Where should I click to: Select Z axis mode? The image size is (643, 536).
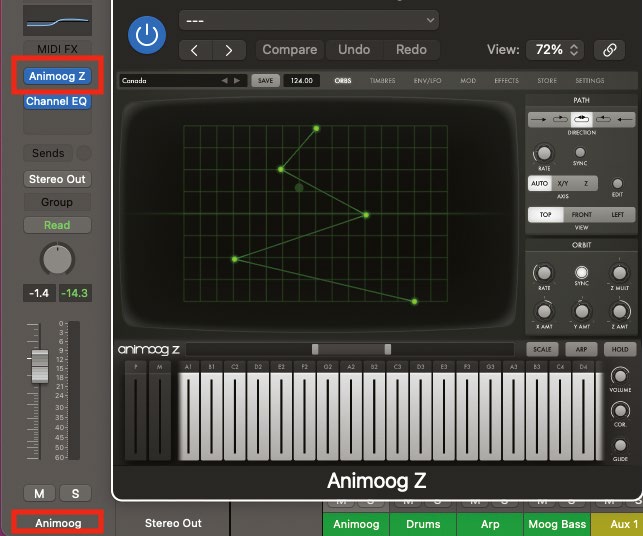coord(586,183)
